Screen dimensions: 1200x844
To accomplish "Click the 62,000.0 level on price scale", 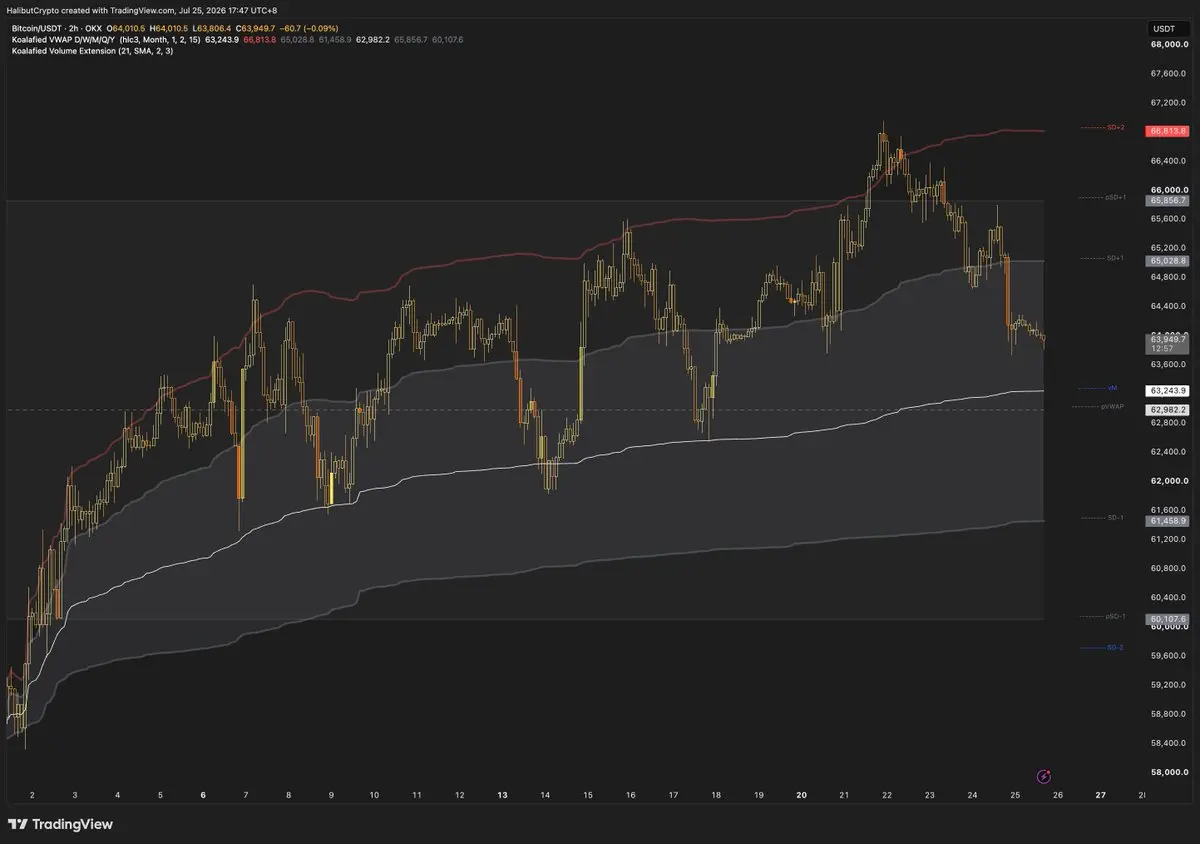I will [x=1168, y=481].
